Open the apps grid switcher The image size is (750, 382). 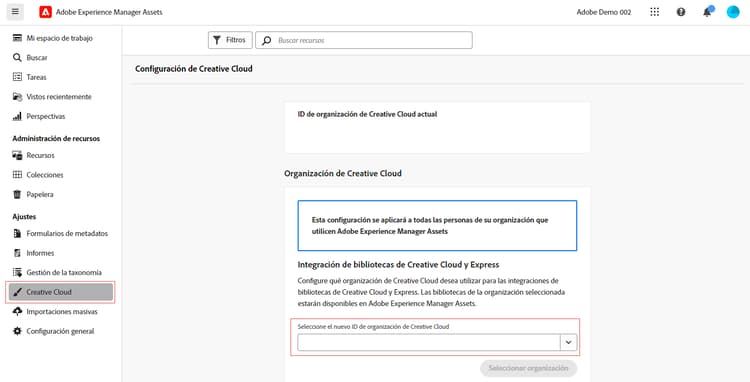click(x=655, y=12)
